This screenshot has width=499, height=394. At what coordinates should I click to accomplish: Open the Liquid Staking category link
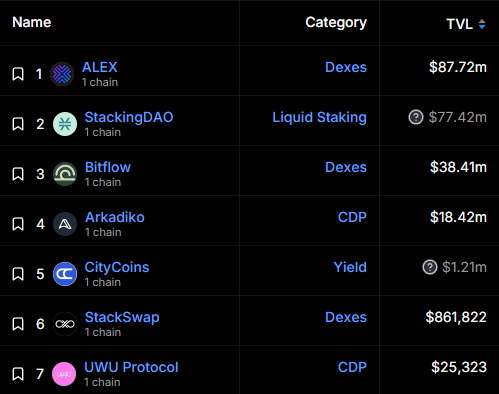319,117
